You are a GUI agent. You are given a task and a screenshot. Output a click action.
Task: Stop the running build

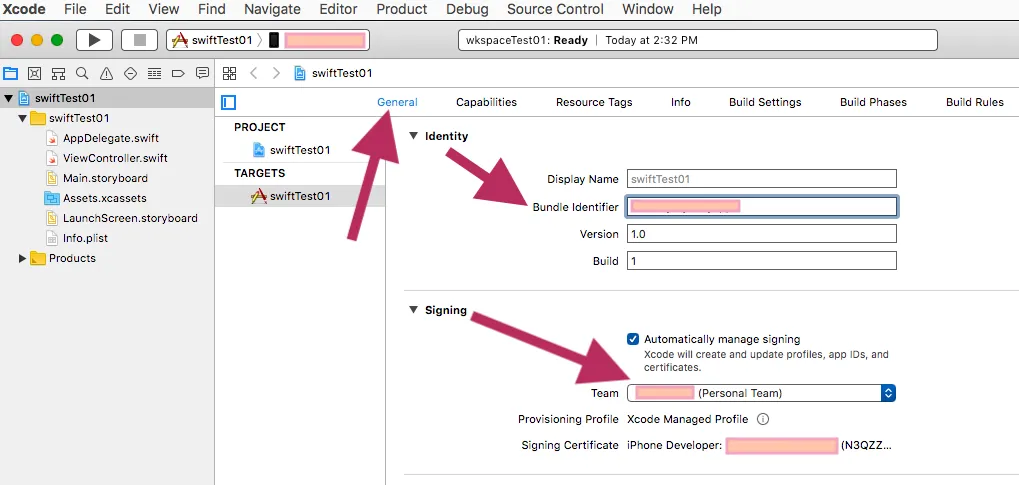pyautogui.click(x=139, y=40)
